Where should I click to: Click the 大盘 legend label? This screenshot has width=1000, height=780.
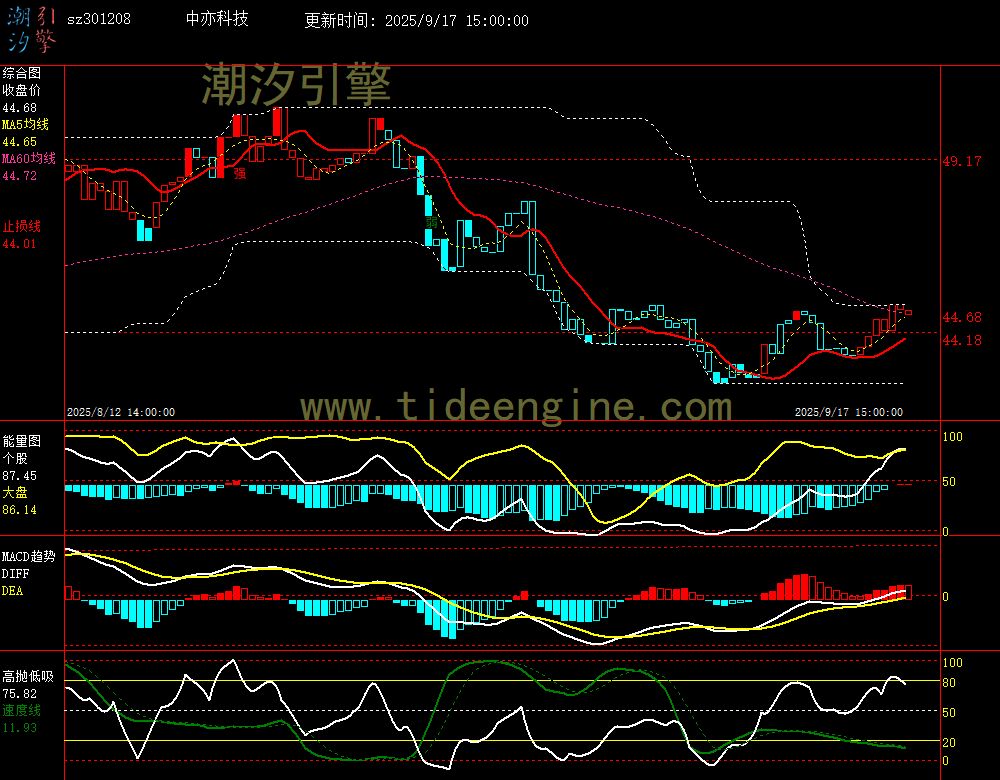tap(15, 492)
